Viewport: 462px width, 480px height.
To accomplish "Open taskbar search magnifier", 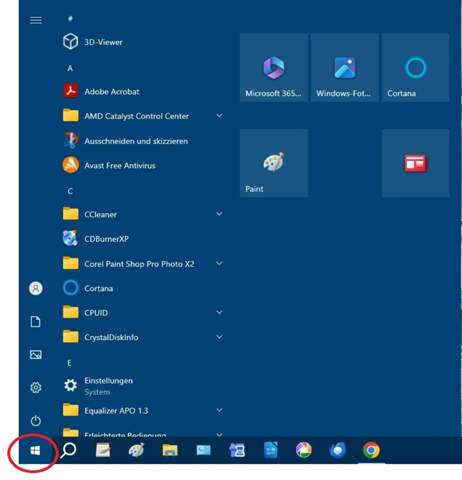I will 69,450.
